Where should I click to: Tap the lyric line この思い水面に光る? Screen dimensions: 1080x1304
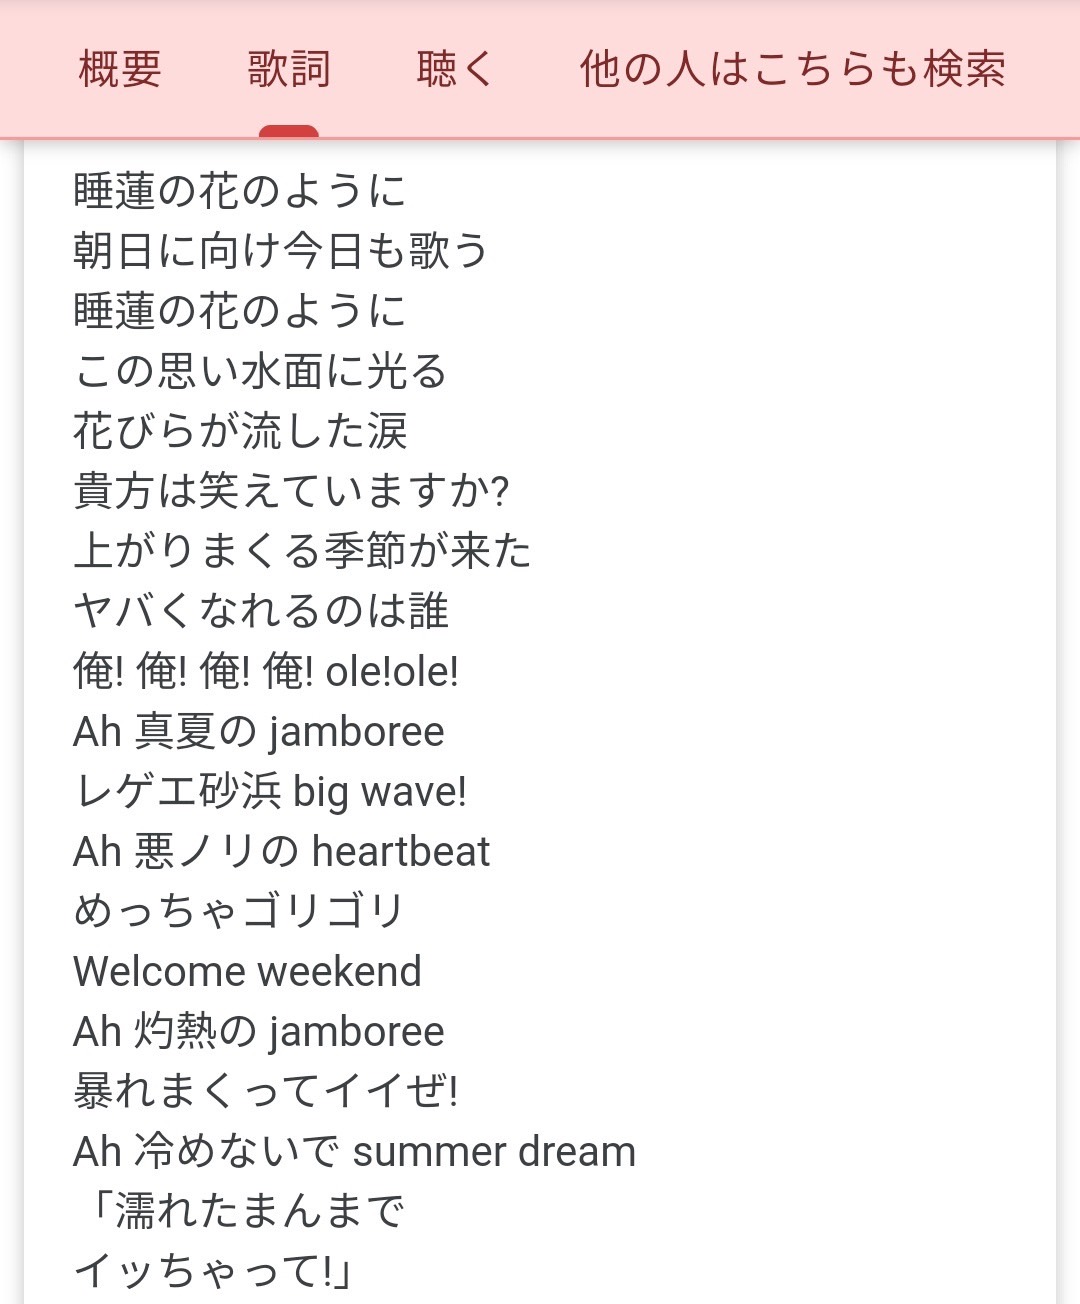coord(260,371)
